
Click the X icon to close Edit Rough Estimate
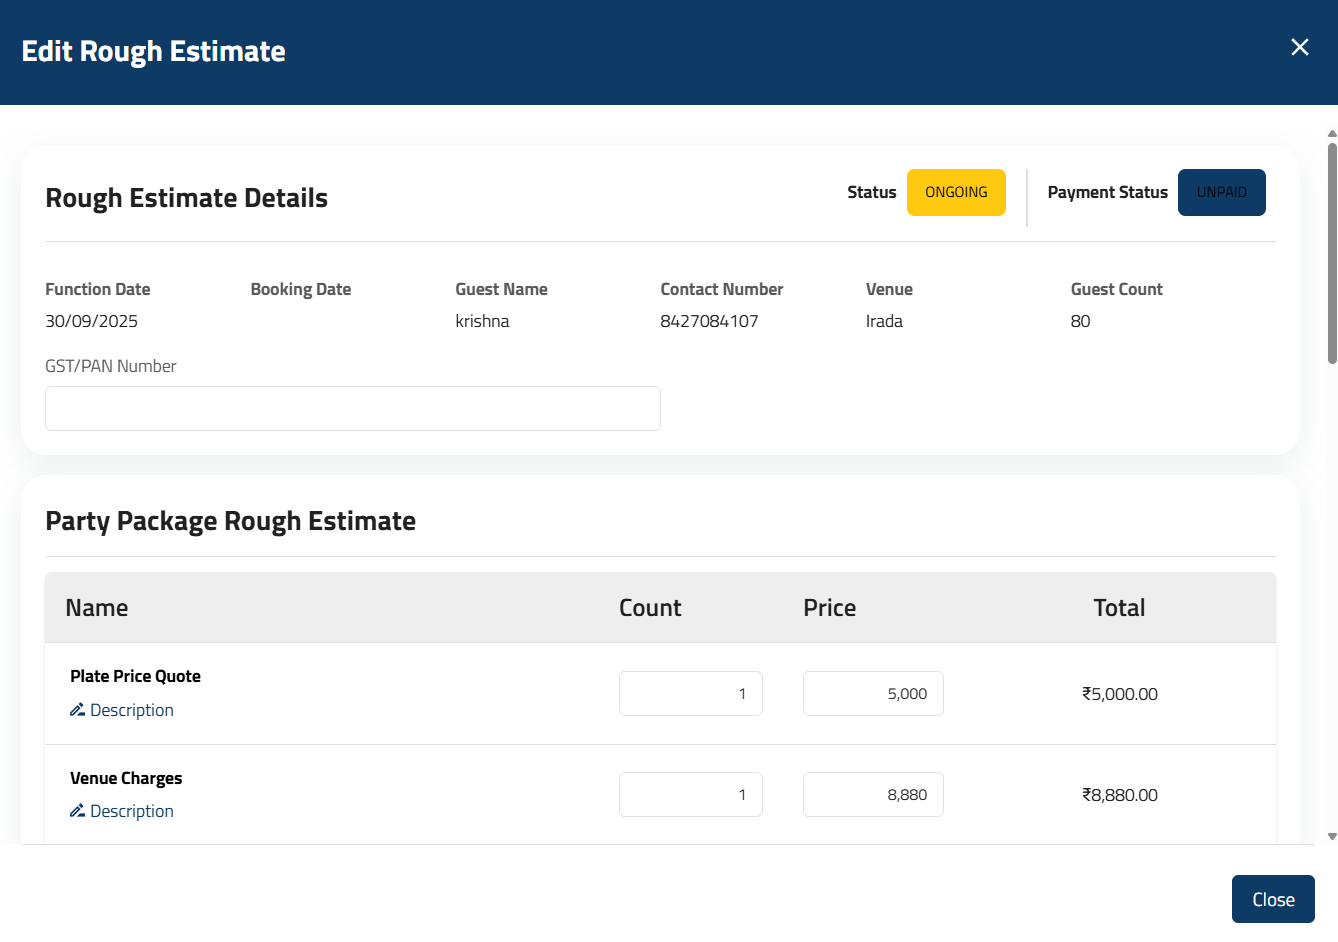point(1299,47)
